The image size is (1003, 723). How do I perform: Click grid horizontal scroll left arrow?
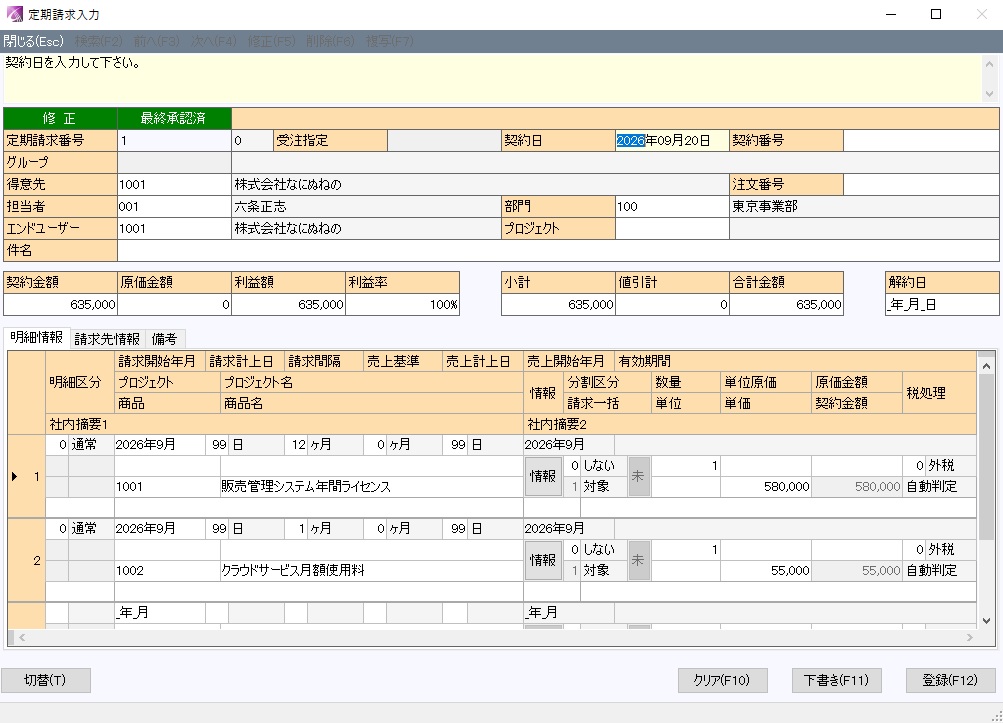pos(22,637)
